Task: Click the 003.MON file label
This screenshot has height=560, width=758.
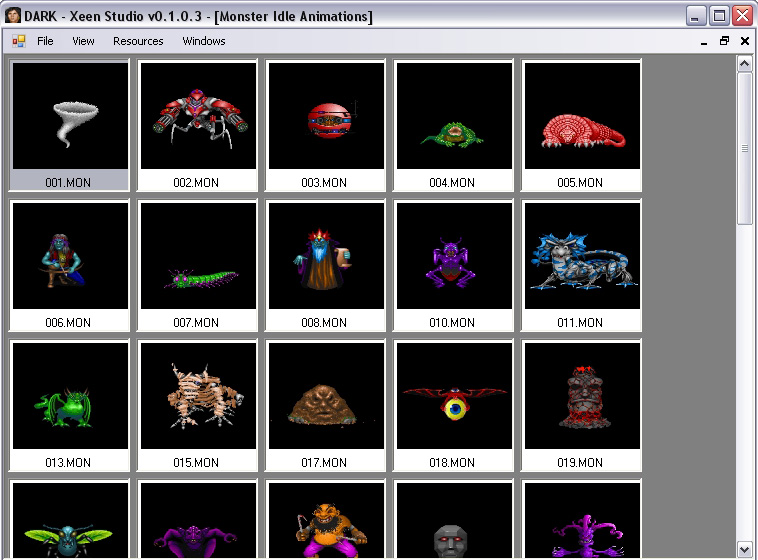Action: point(324,183)
